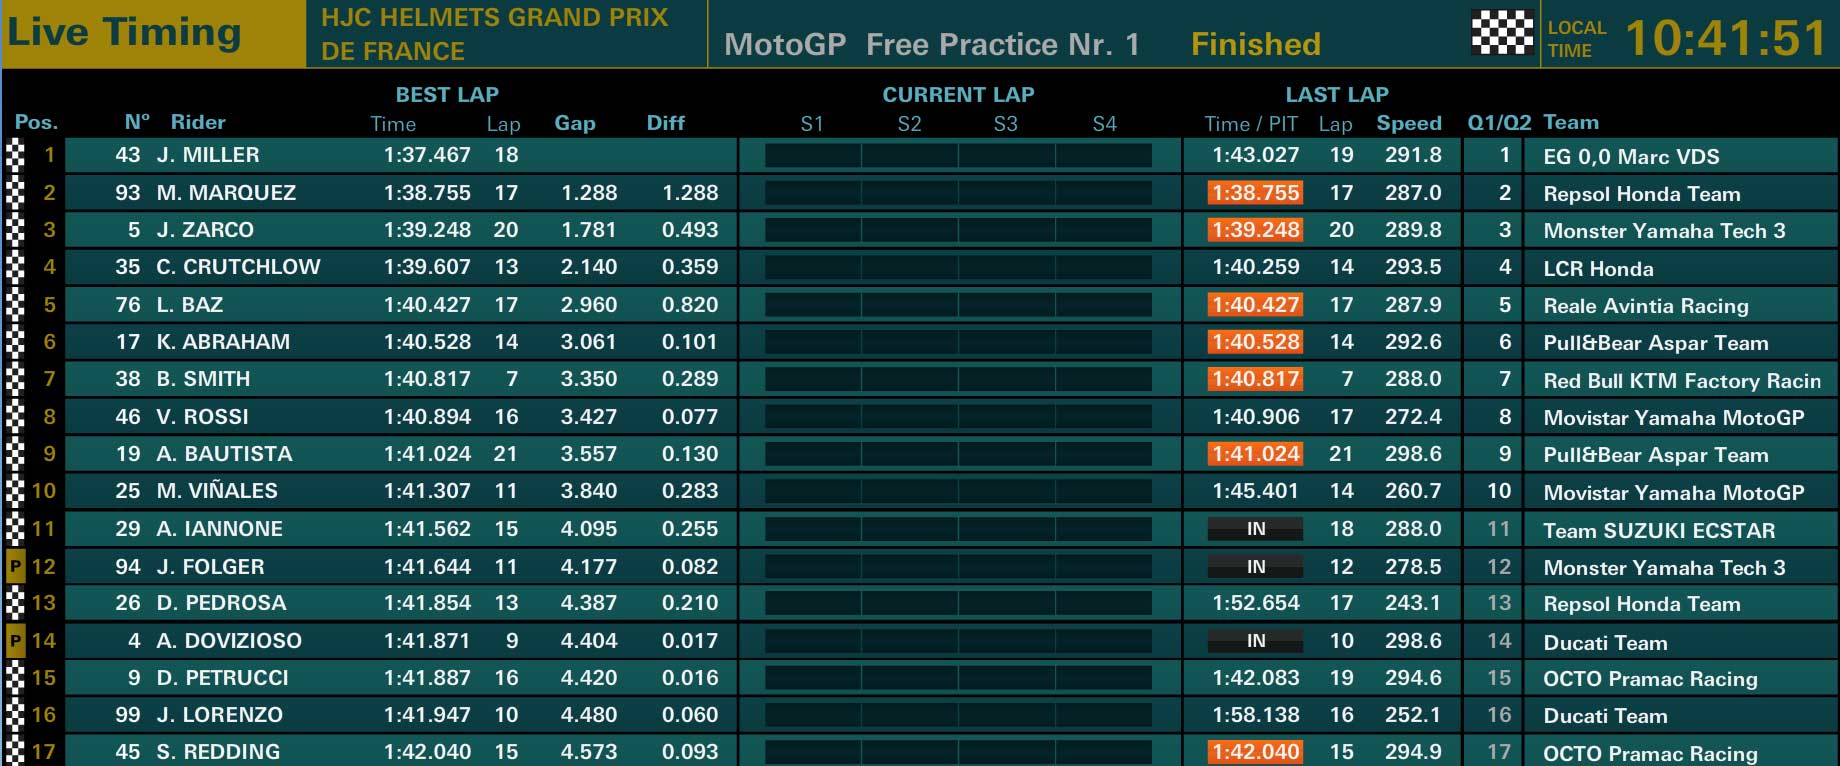Click the IN pit indicator for A. Iannone
The width and height of the screenshot is (1840, 766).
click(1256, 529)
